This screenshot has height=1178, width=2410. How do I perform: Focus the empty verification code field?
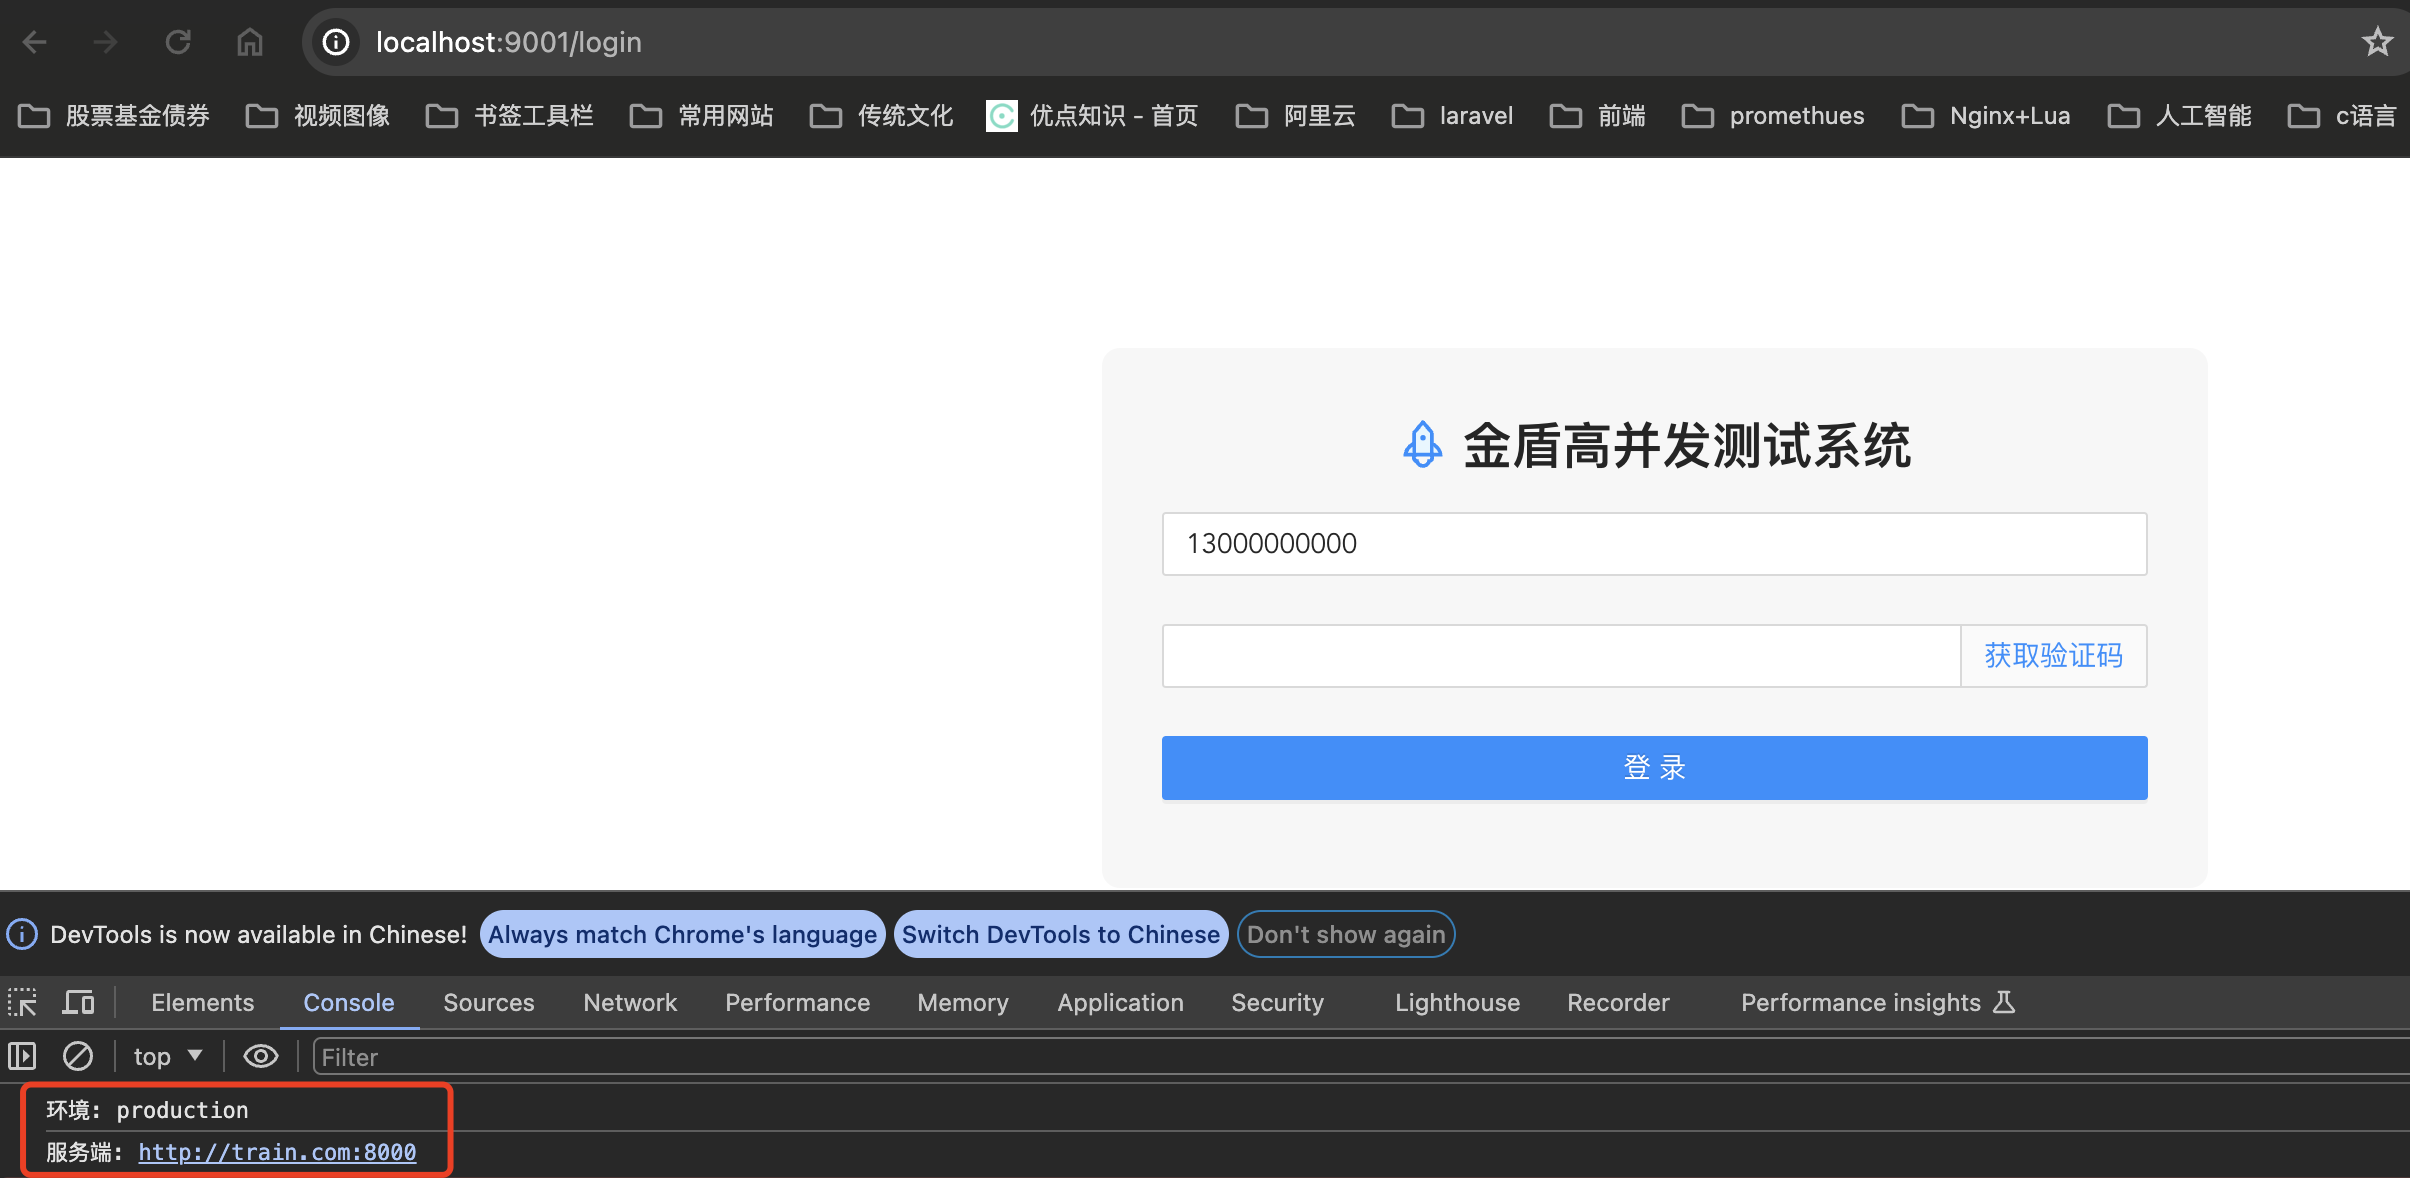[1561, 656]
